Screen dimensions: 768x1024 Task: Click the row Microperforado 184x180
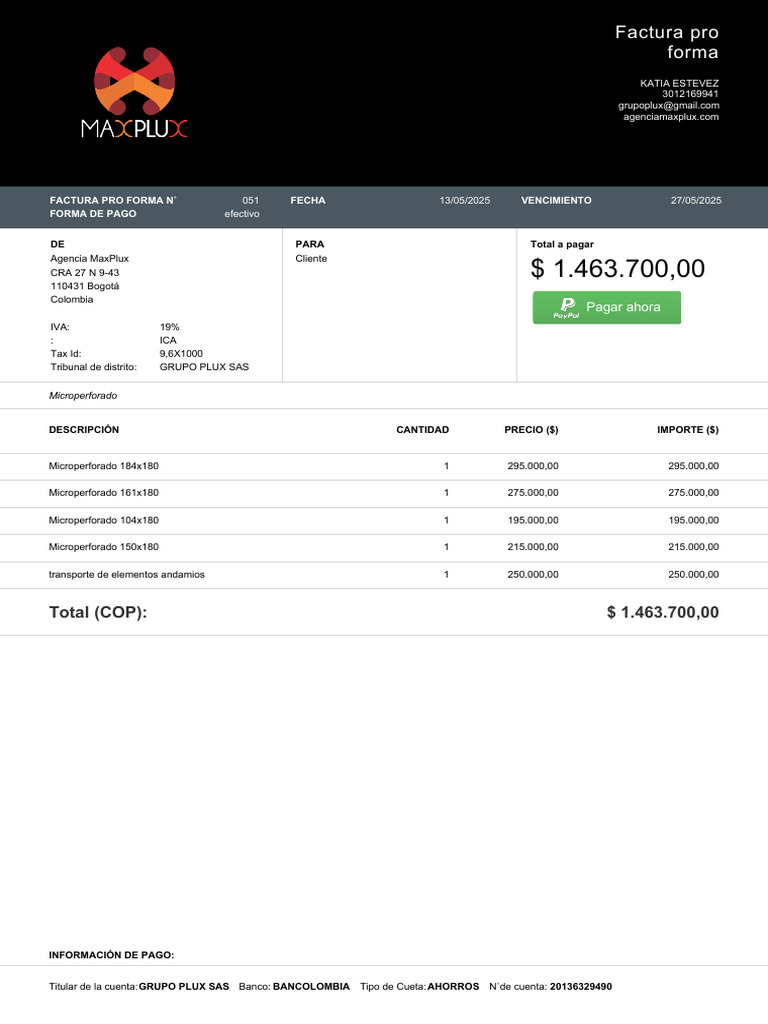coord(384,466)
